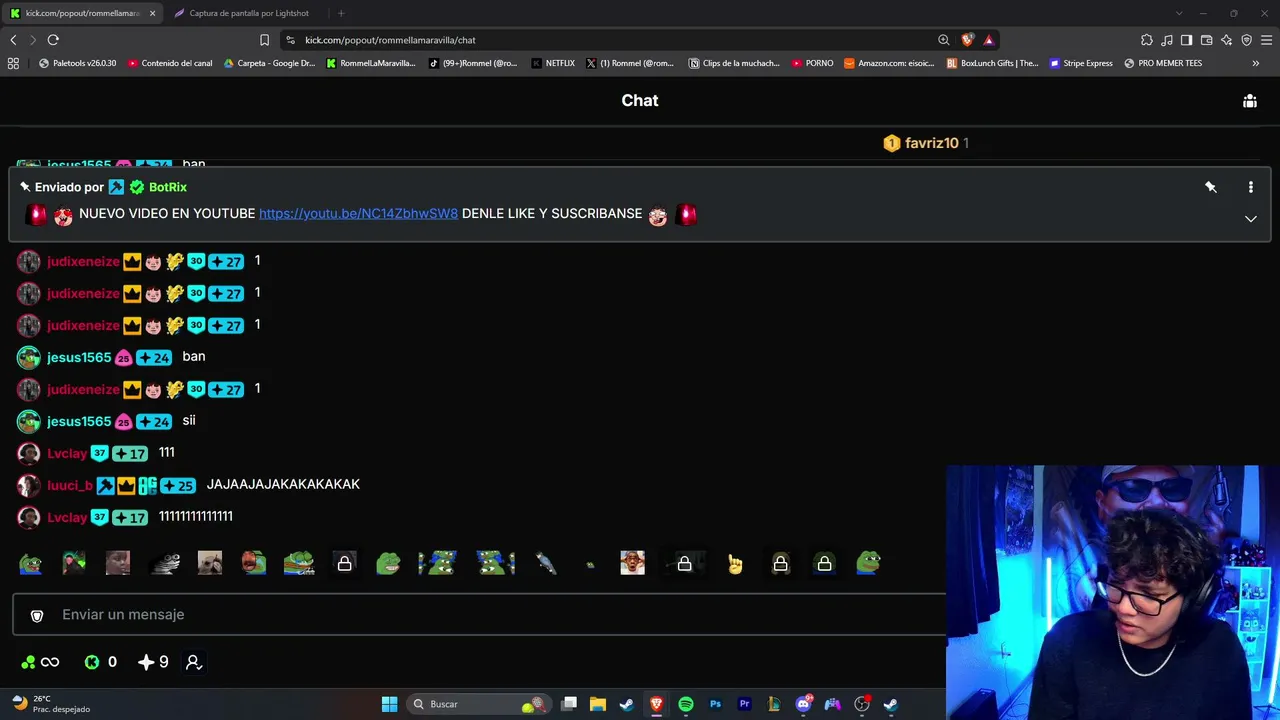The width and height of the screenshot is (1280, 720).
Task: Open the Brave Wallet icon
Action: [x=1206, y=40]
